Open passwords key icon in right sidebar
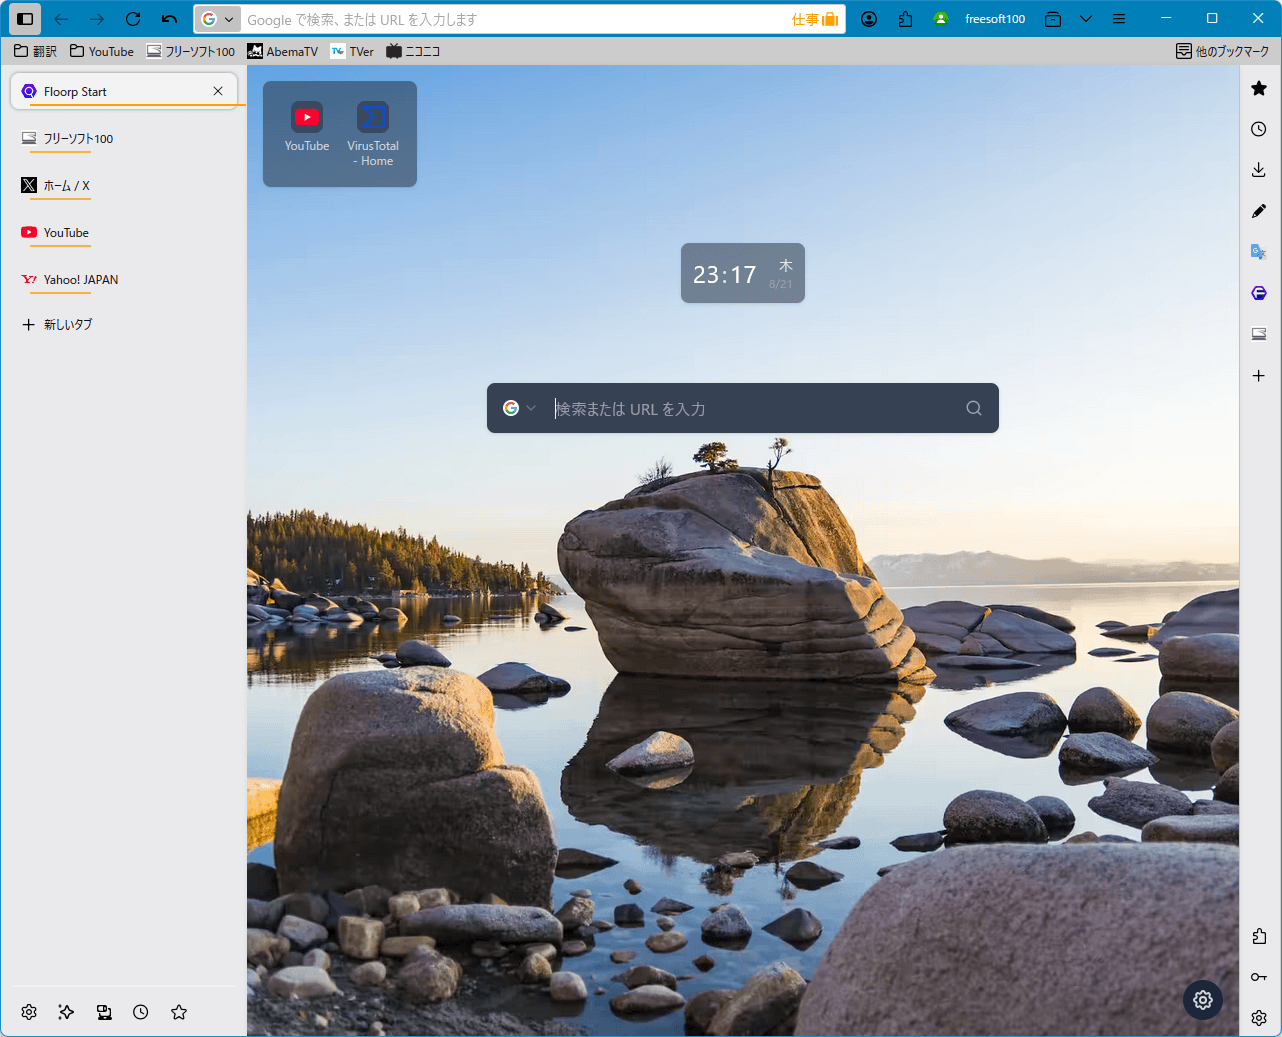The width and height of the screenshot is (1282, 1037). pos(1259,977)
